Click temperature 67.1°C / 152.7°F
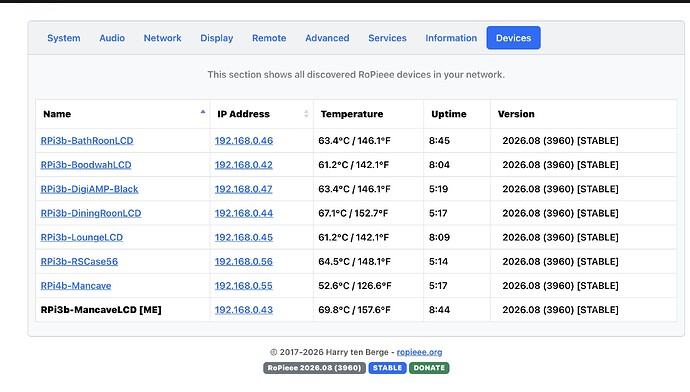Screen dimensions: 690x392 pyautogui.click(x=353, y=213)
